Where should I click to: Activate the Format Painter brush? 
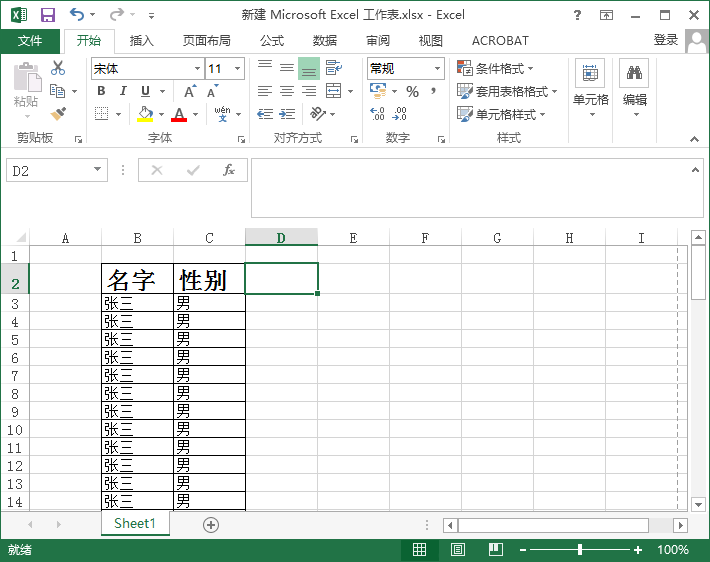coord(58,114)
